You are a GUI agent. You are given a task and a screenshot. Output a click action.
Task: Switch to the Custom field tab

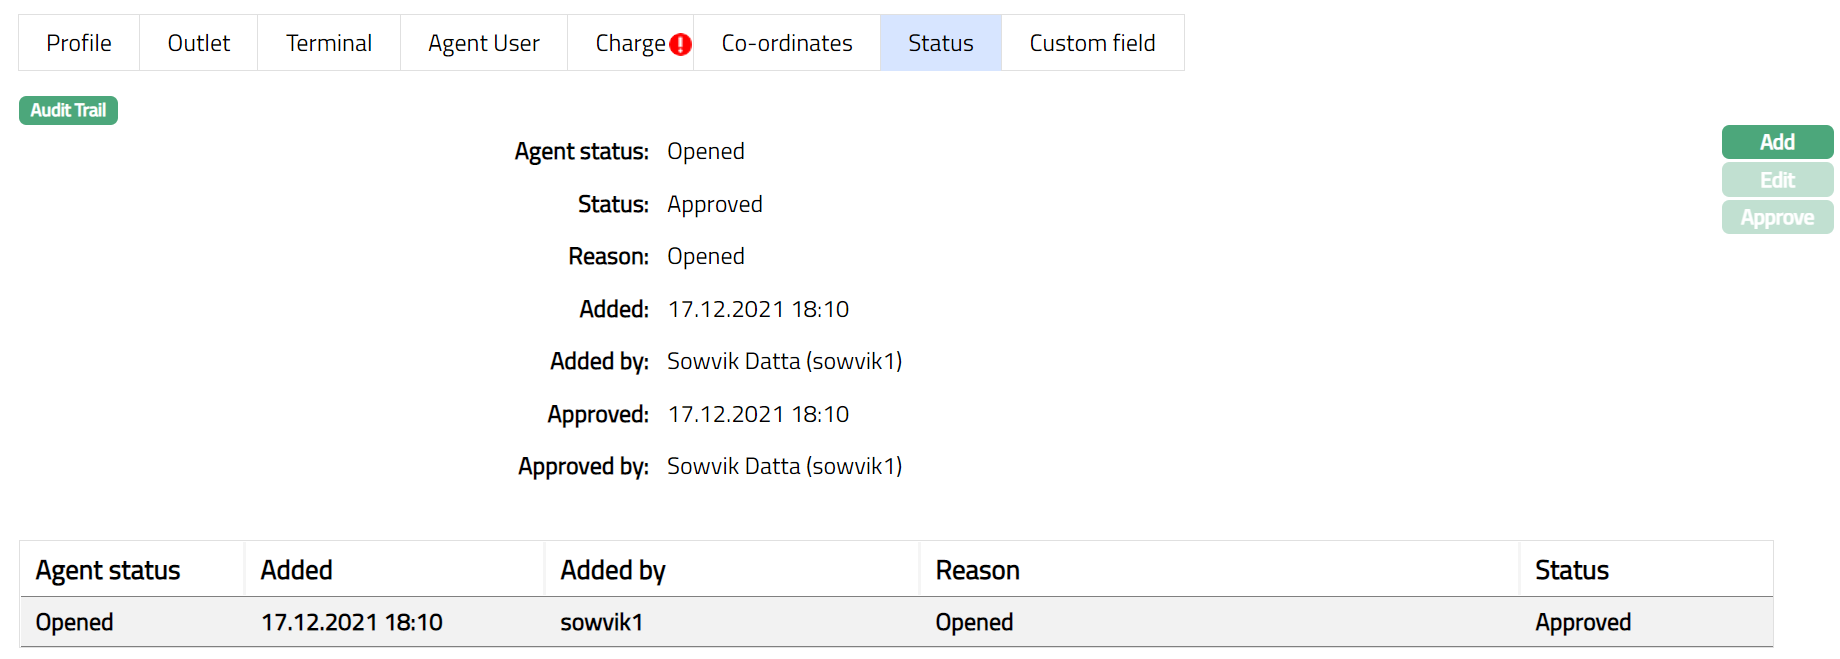click(x=1092, y=43)
